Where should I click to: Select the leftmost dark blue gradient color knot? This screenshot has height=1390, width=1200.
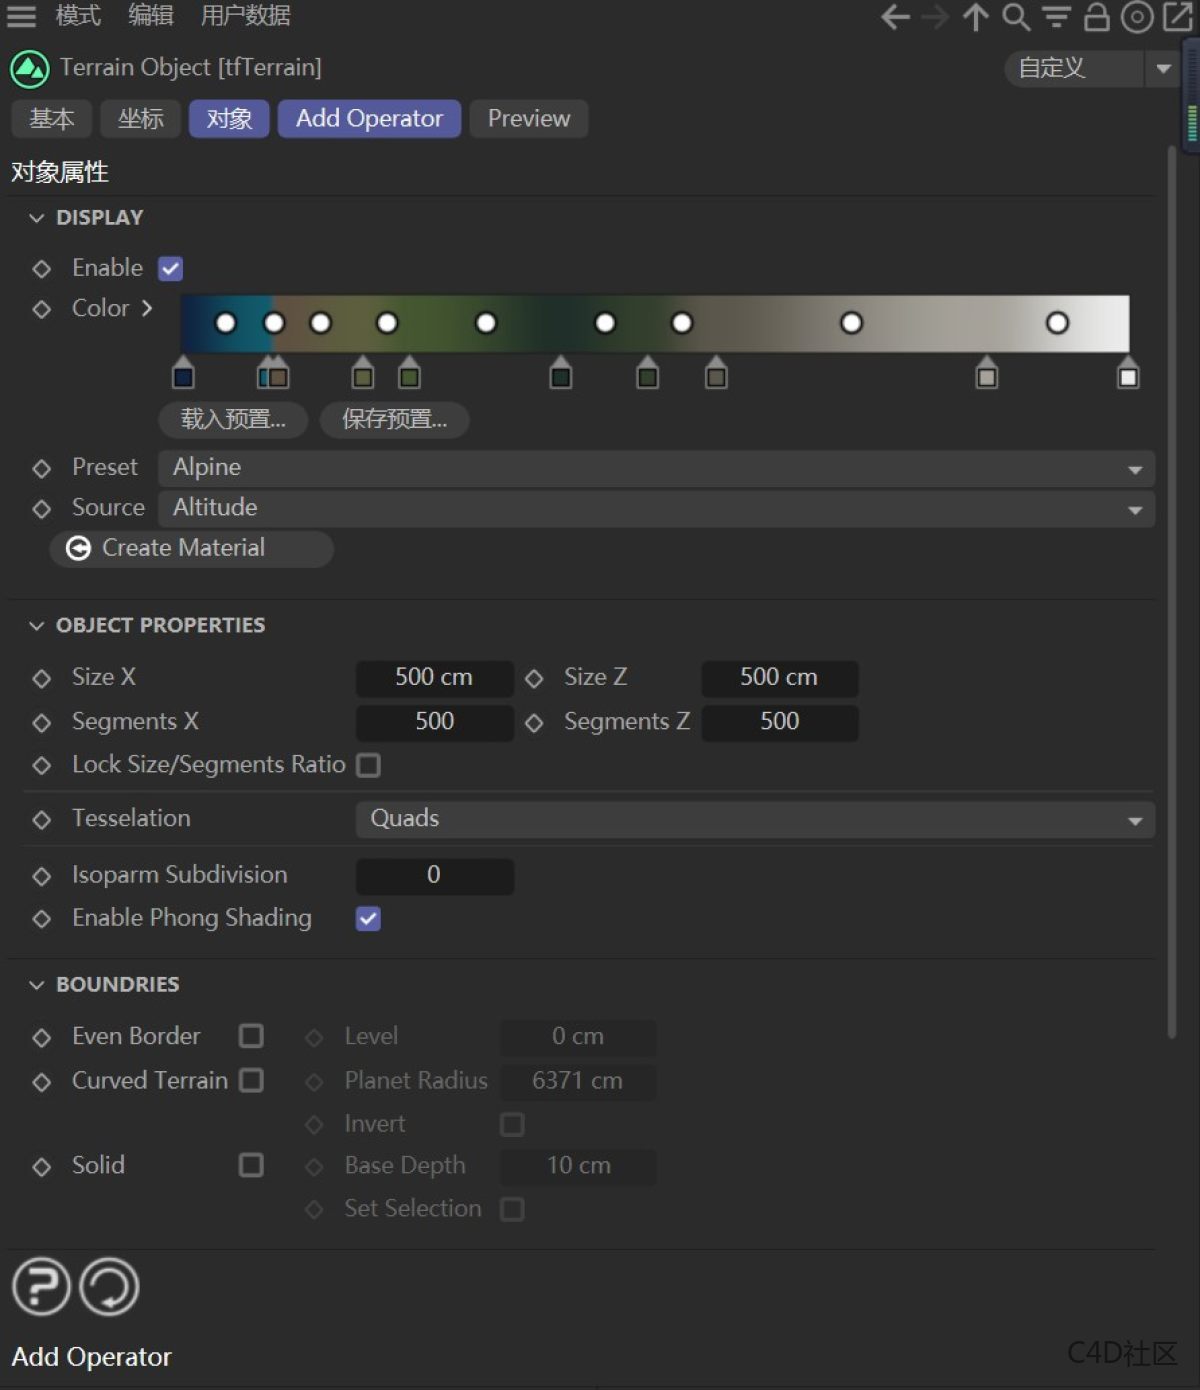[x=183, y=375]
